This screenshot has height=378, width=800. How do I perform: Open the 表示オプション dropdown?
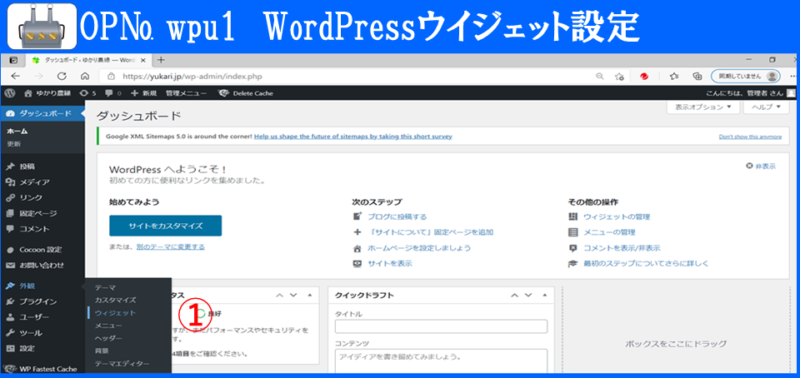click(x=703, y=107)
